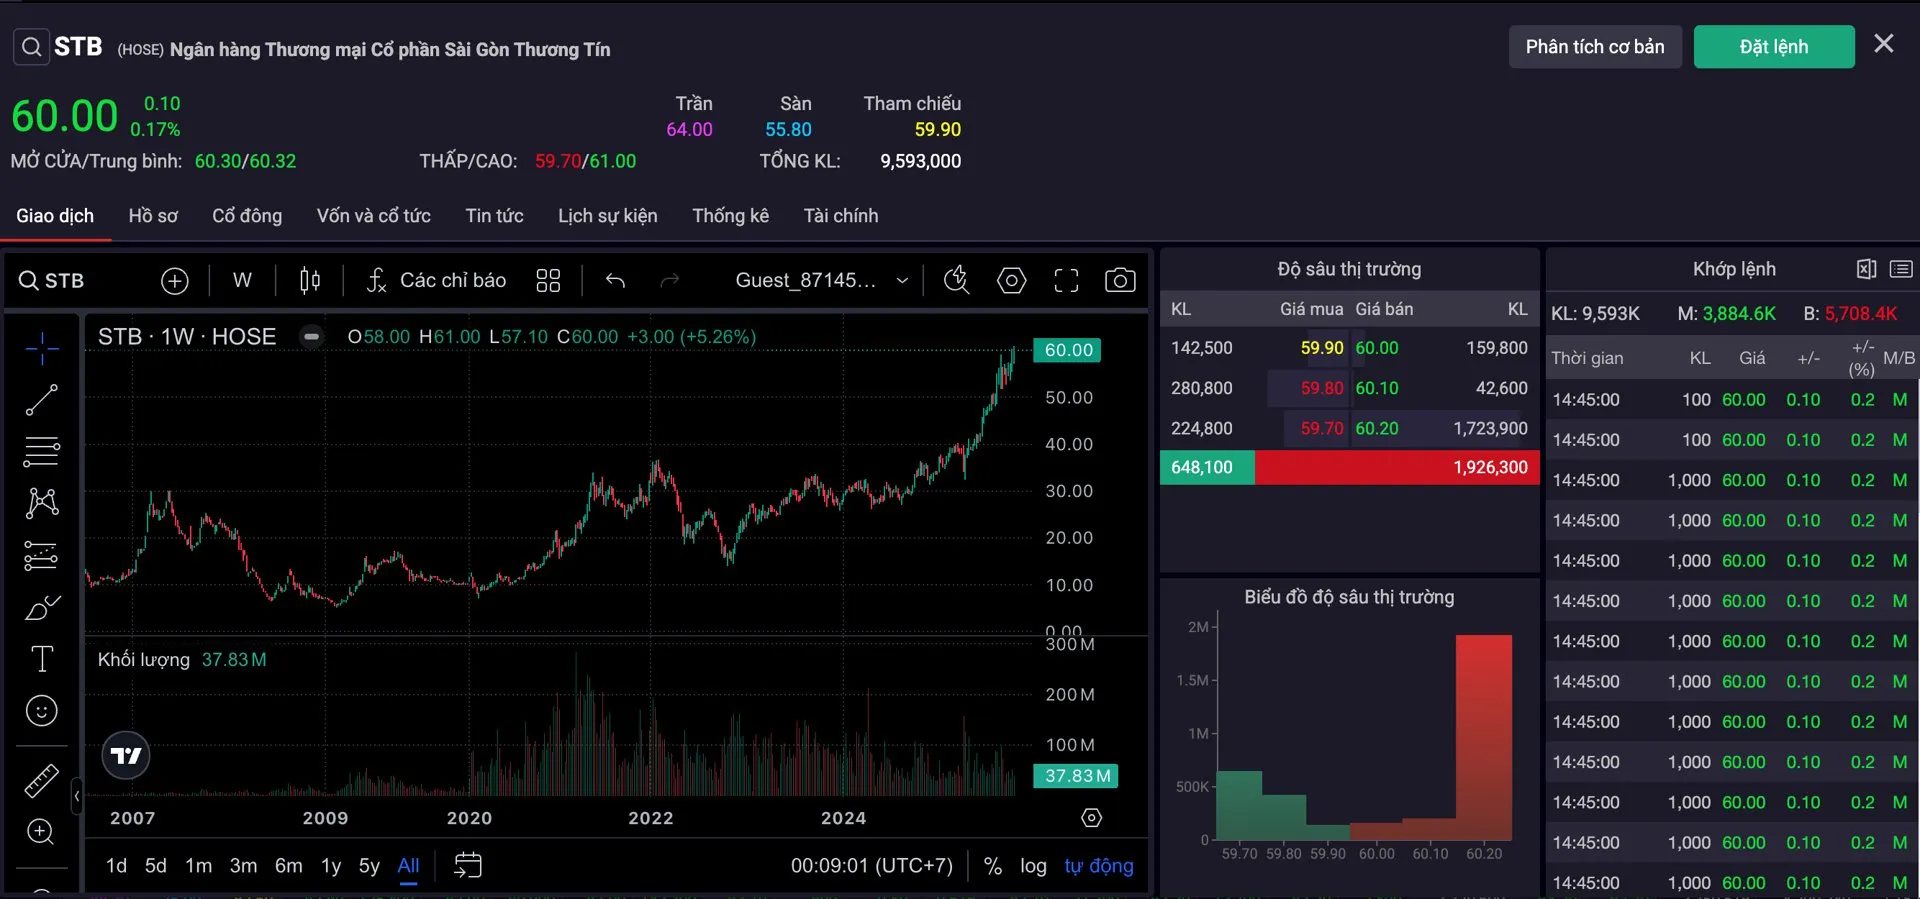The width and height of the screenshot is (1920, 899).
Task: Close the STB stock panel
Action: pyautogui.click(x=1884, y=44)
